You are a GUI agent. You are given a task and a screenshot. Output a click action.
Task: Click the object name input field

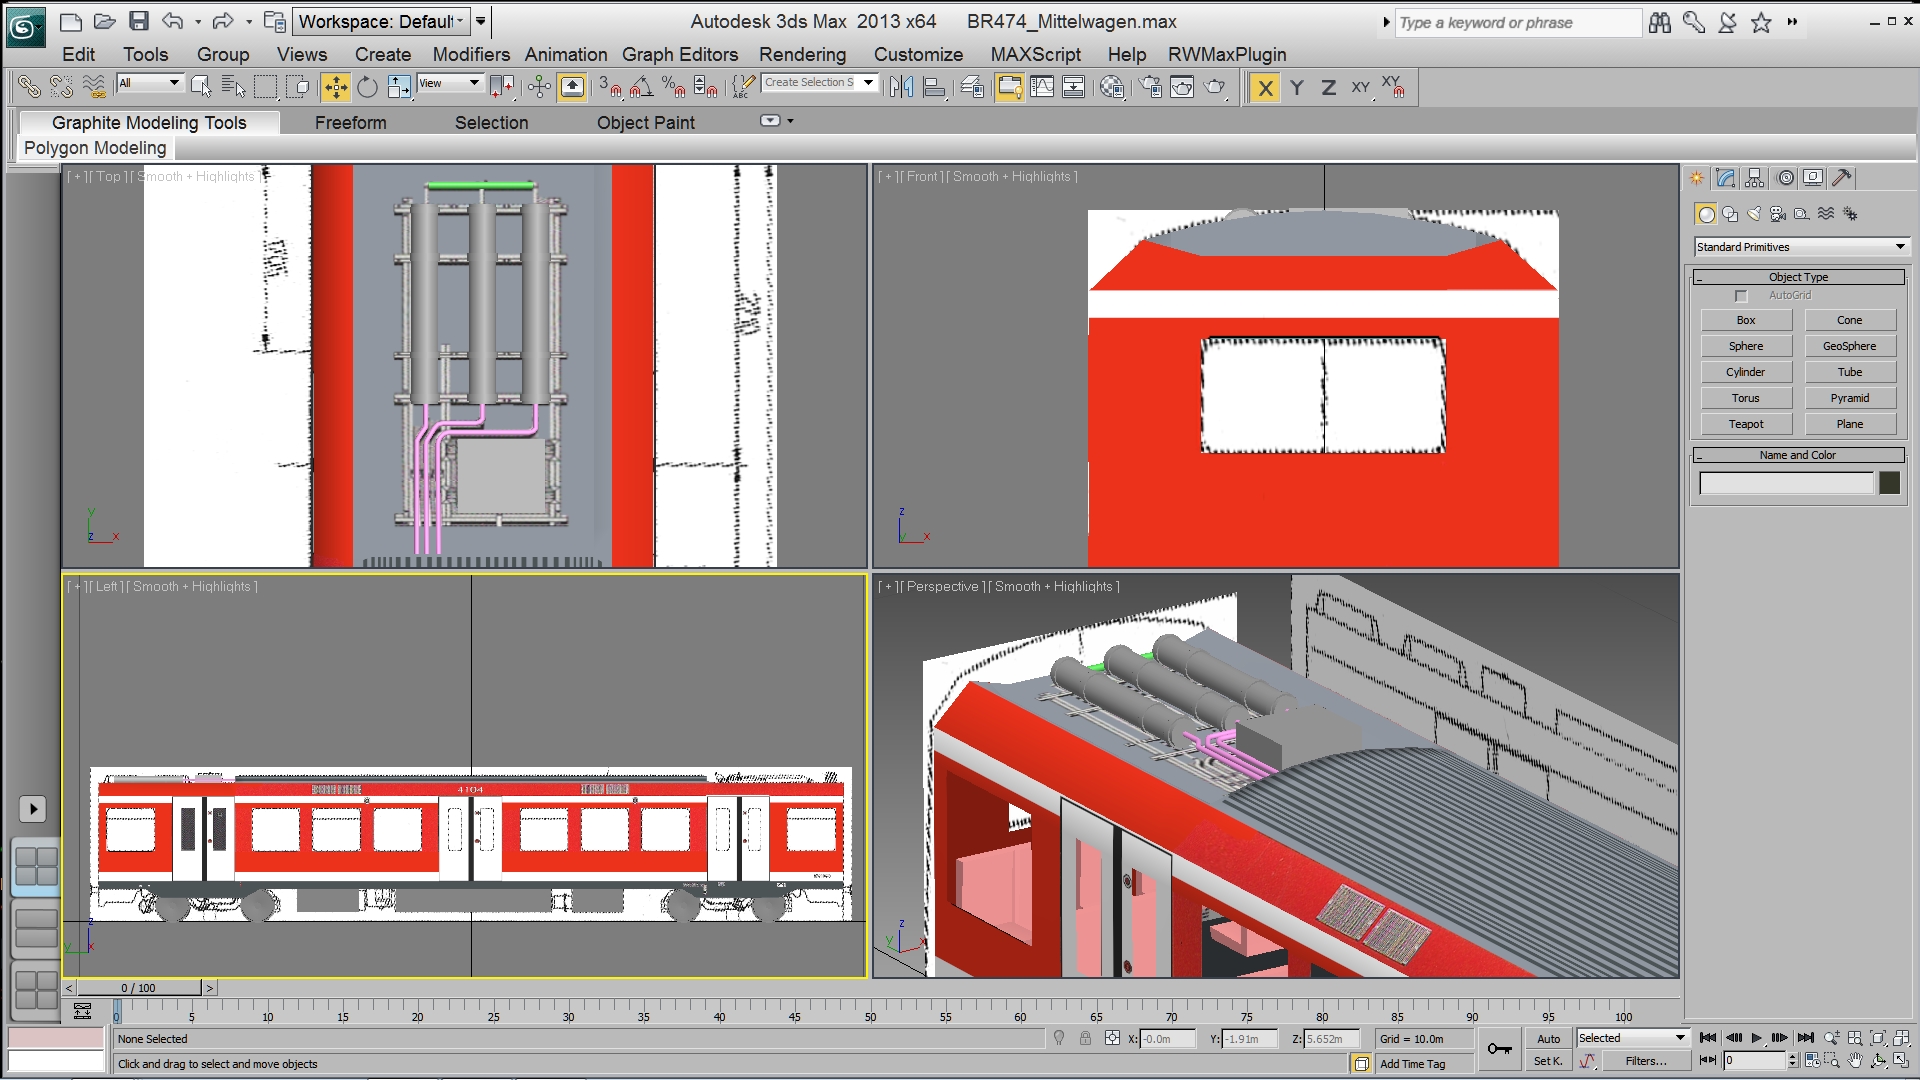(1786, 484)
